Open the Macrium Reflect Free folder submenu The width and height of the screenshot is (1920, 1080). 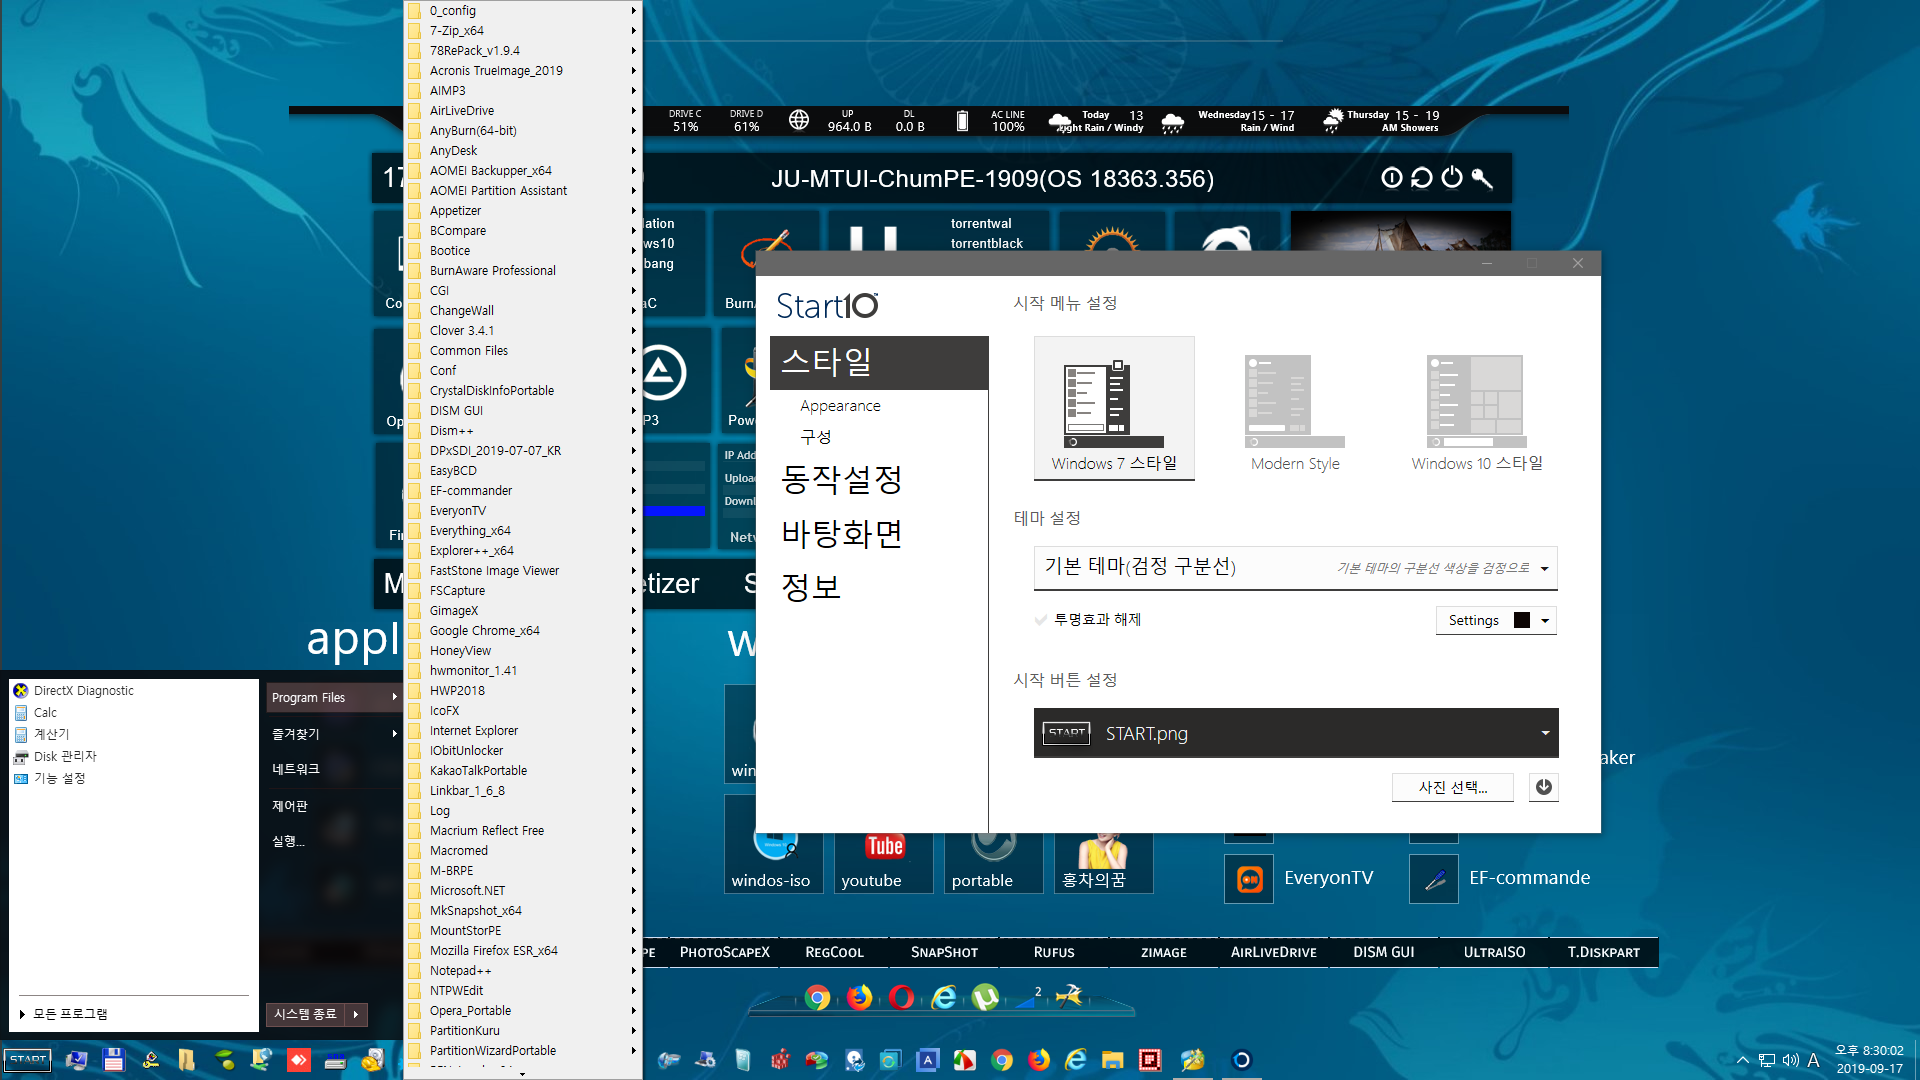click(x=522, y=831)
